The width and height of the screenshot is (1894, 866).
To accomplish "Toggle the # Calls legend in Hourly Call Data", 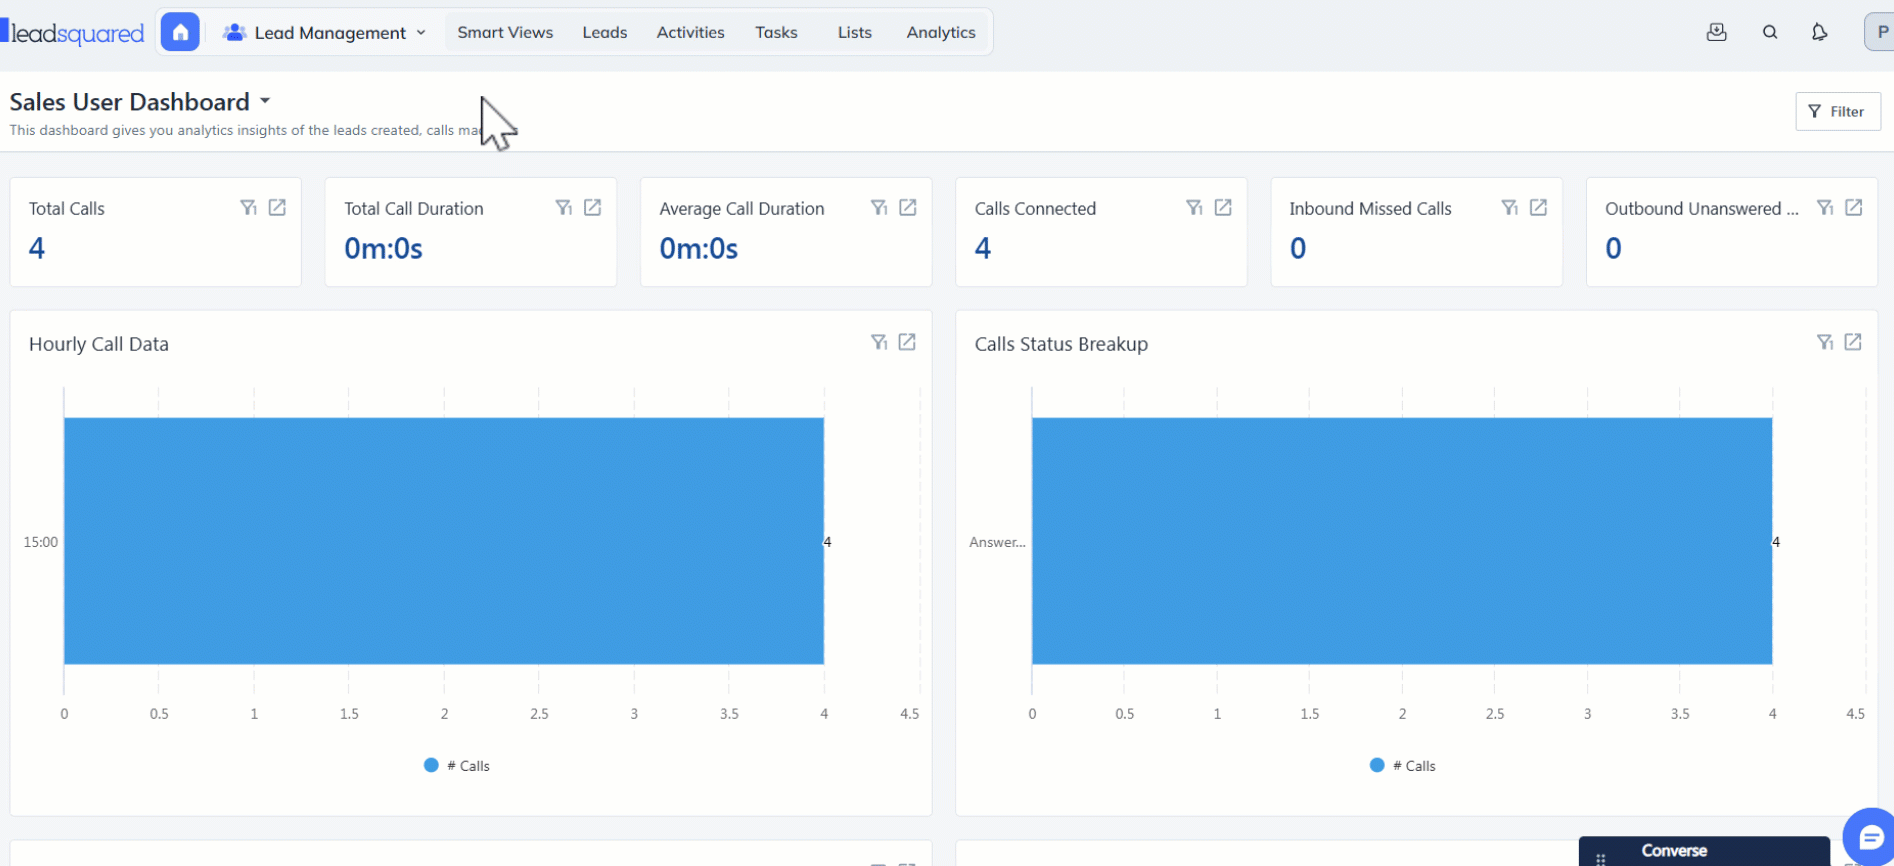I will [457, 766].
